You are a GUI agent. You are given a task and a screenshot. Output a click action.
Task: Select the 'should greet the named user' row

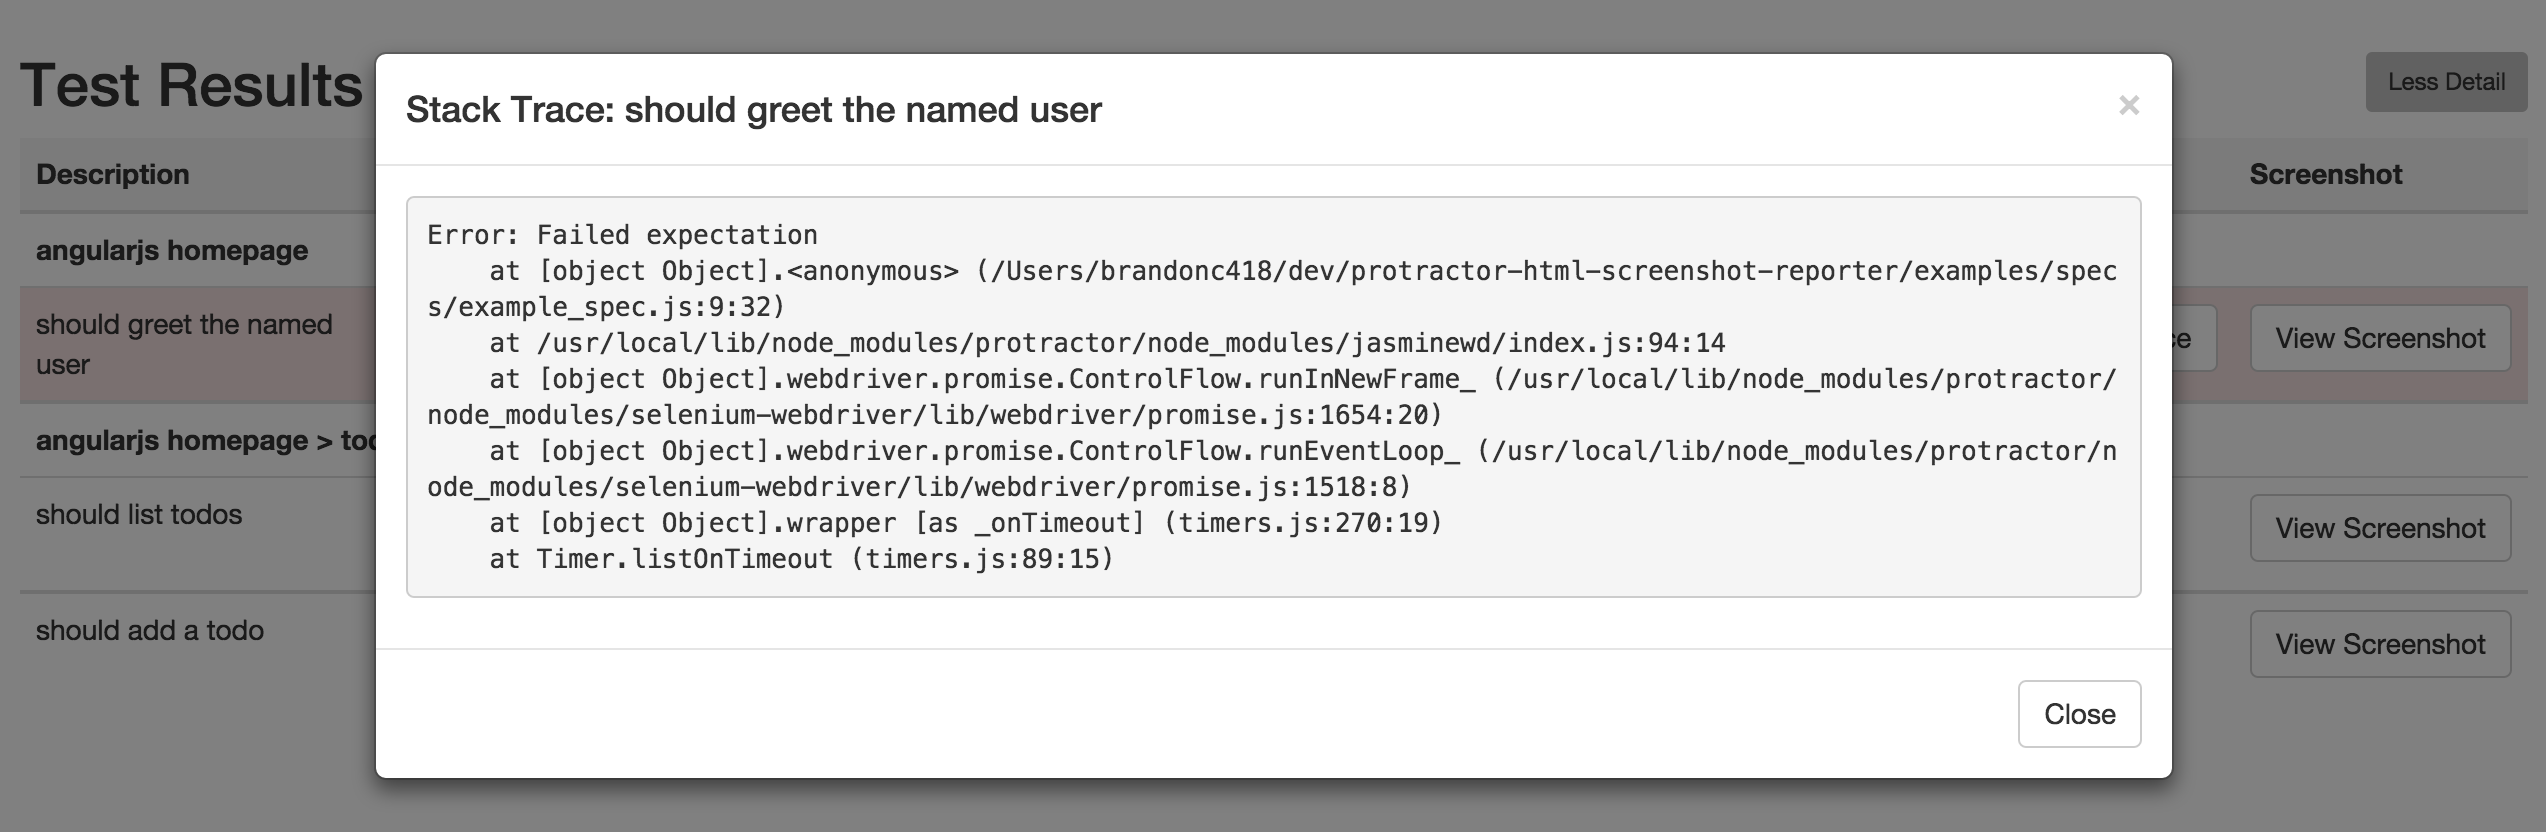pos(185,343)
